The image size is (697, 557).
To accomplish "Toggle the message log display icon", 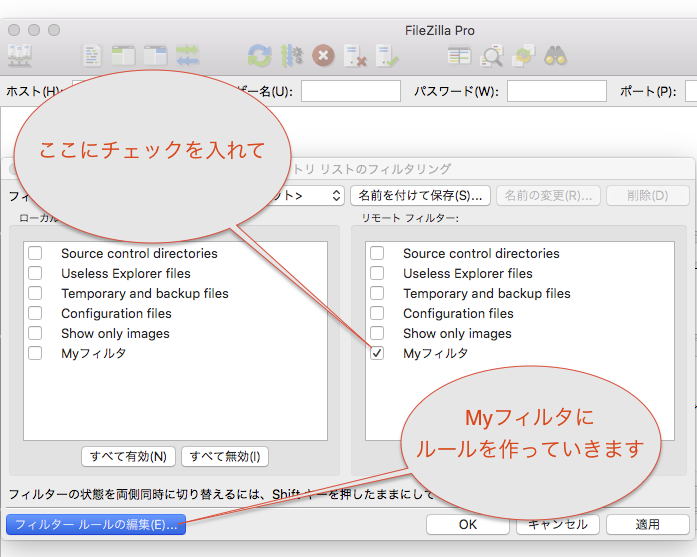I will pos(92,56).
